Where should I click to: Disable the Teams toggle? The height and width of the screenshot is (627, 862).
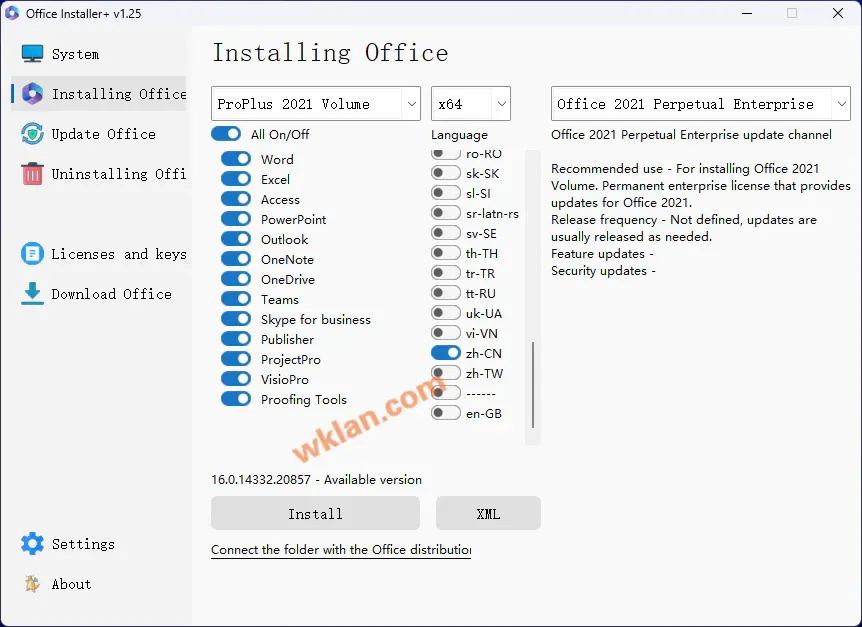coord(236,299)
